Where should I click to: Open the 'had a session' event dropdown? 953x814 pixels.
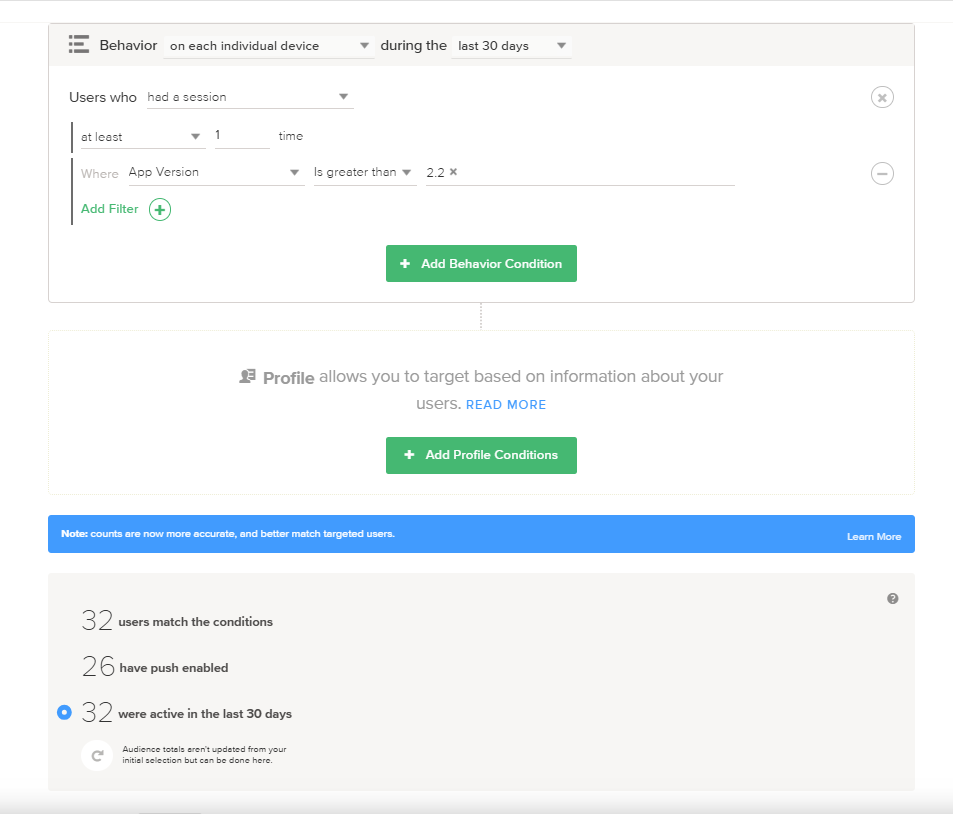click(x=248, y=97)
